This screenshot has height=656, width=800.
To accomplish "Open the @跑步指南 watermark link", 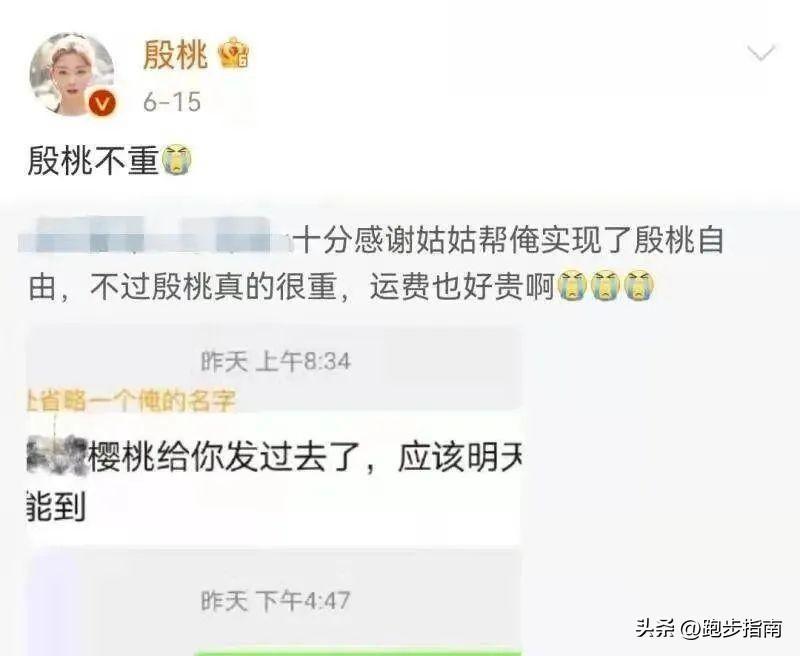I will click(x=733, y=628).
